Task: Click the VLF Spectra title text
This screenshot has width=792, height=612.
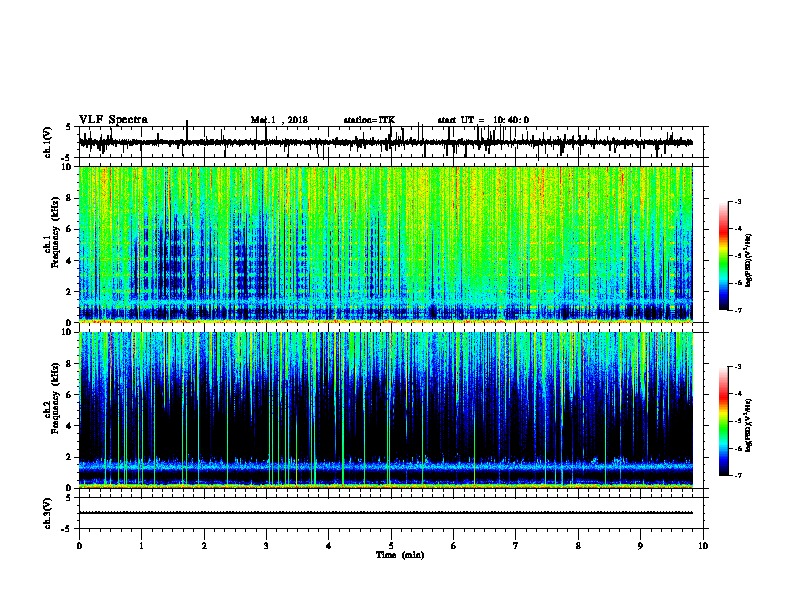Action: (113, 120)
